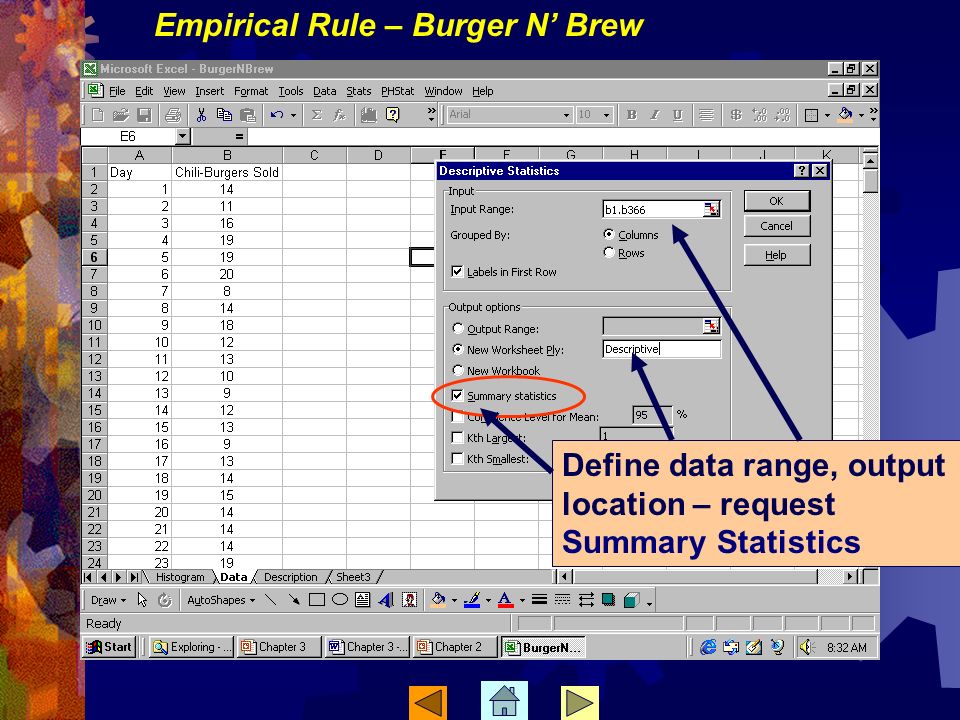
Task: Click the New workbook icon
Action: tap(97, 114)
